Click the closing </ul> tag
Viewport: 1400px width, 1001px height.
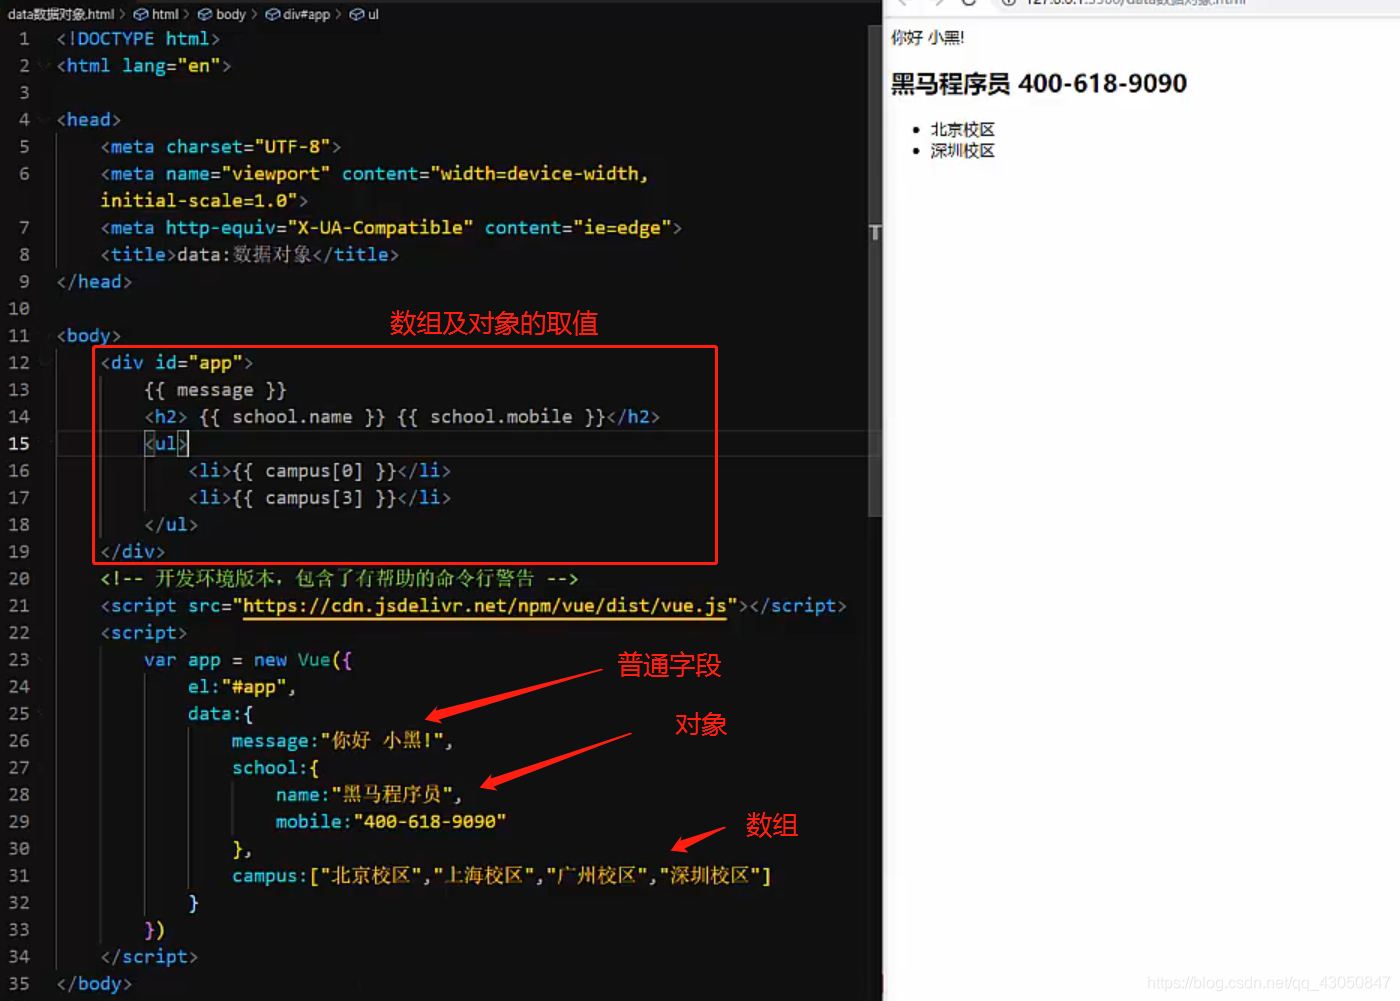click(x=171, y=525)
